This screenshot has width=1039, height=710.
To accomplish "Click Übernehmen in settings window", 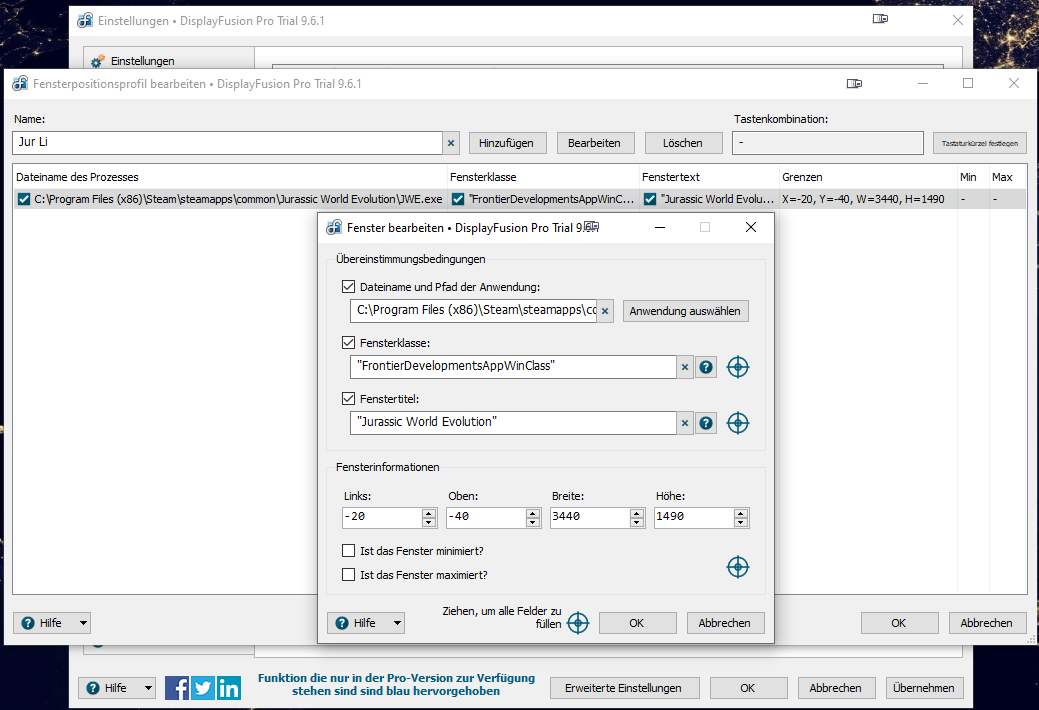I will pos(924,688).
